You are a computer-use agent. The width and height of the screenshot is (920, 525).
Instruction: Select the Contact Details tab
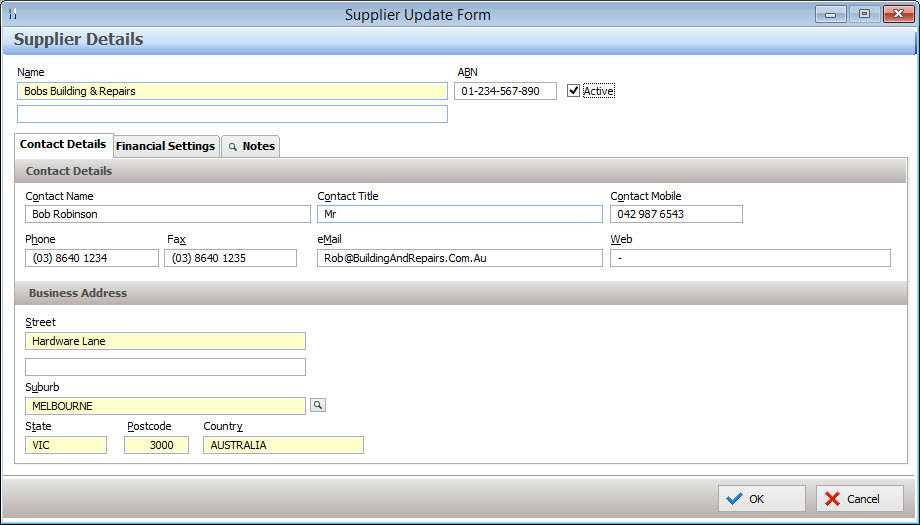(x=63, y=144)
